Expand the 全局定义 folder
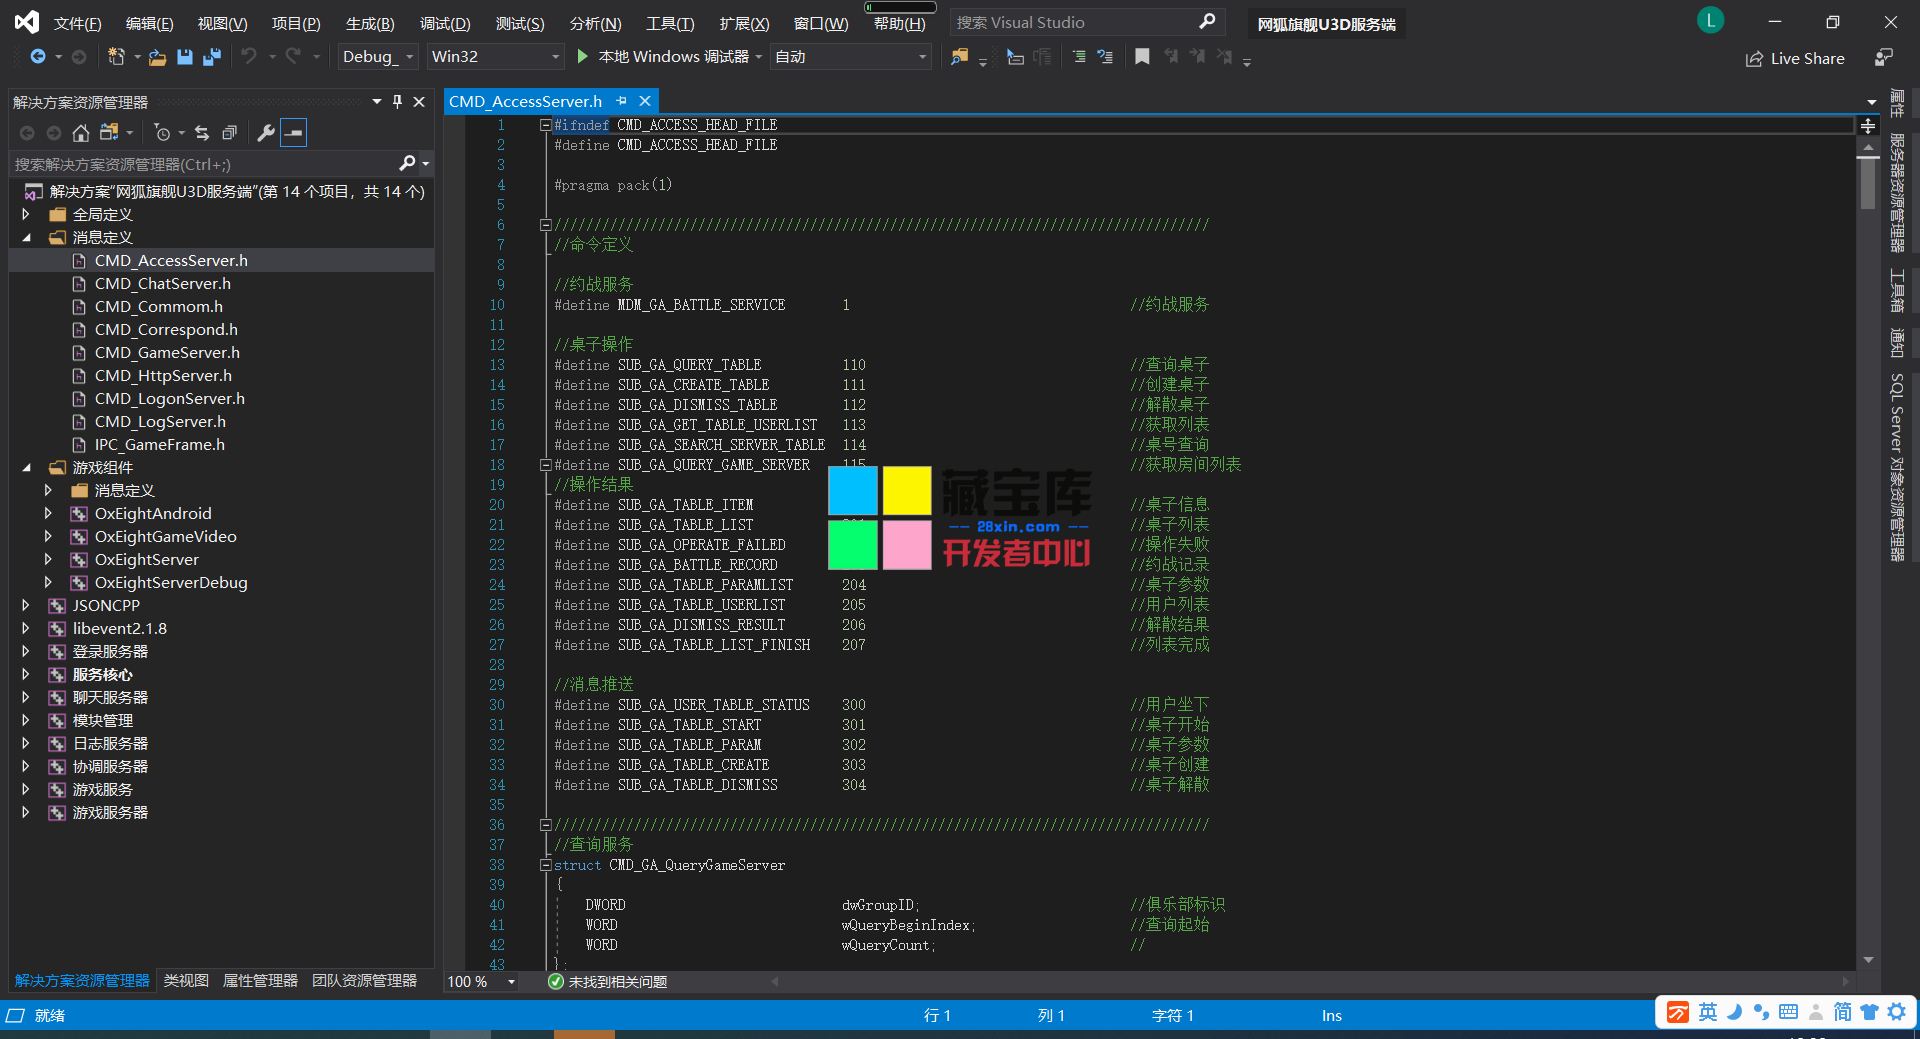 click(26, 215)
